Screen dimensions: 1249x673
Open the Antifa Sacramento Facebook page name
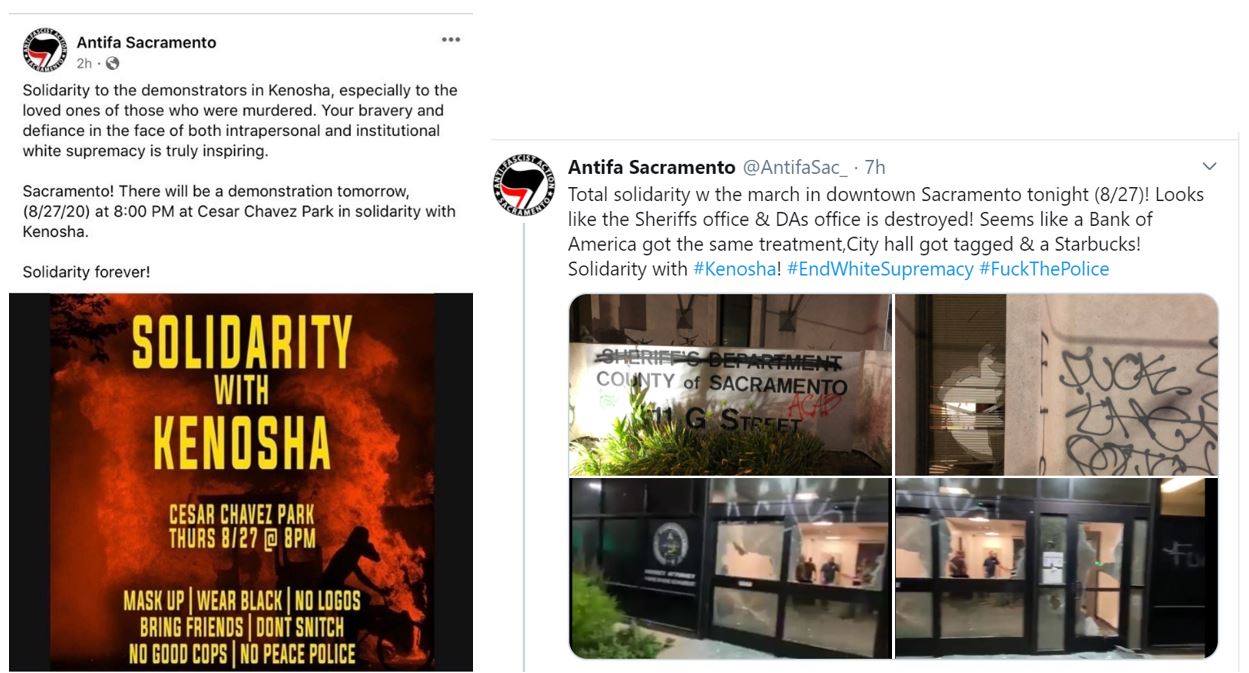[x=146, y=42]
